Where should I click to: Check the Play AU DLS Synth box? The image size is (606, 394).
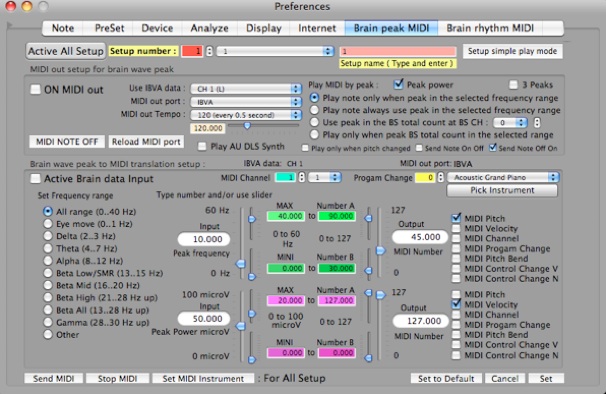[x=202, y=147]
